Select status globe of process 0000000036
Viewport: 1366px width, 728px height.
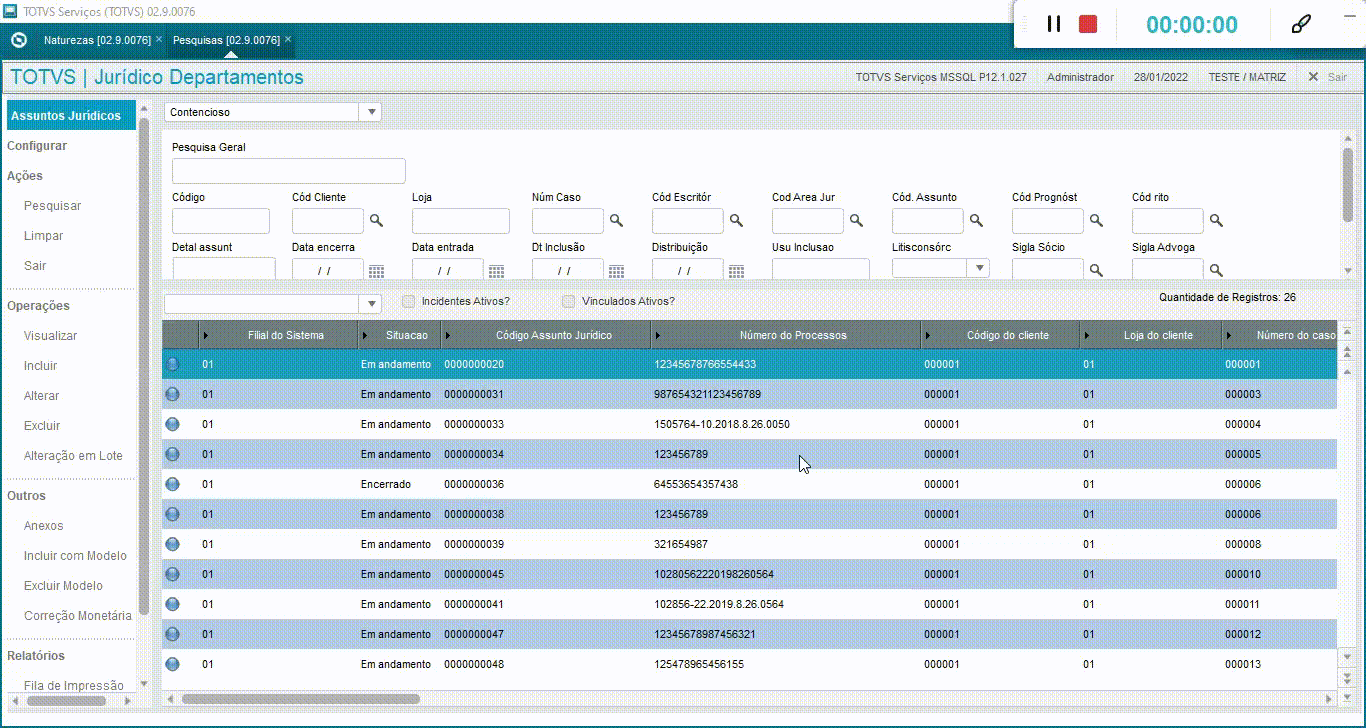coord(173,484)
